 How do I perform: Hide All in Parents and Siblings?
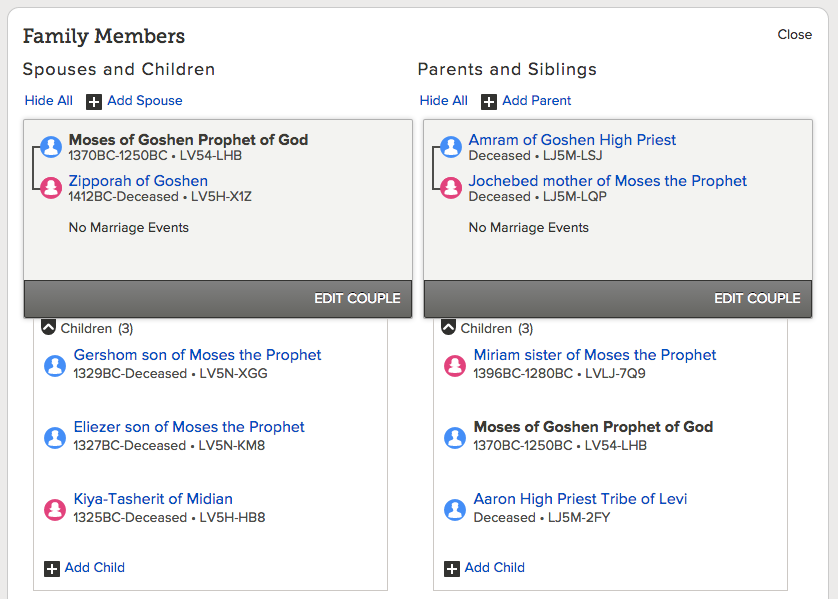[444, 100]
